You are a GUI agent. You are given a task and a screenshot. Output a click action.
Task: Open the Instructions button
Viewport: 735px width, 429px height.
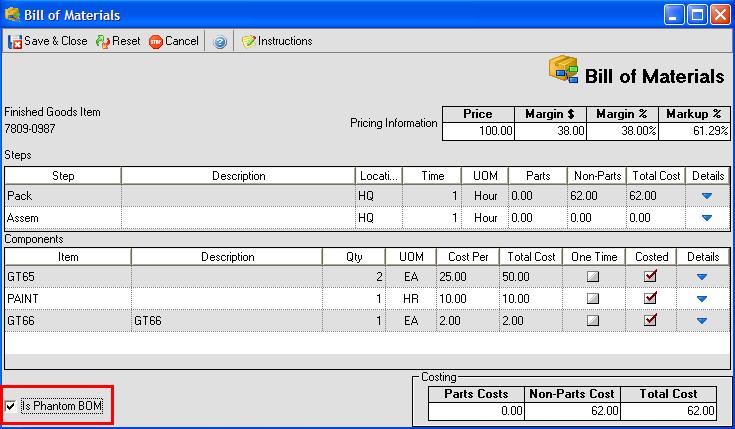pos(284,42)
